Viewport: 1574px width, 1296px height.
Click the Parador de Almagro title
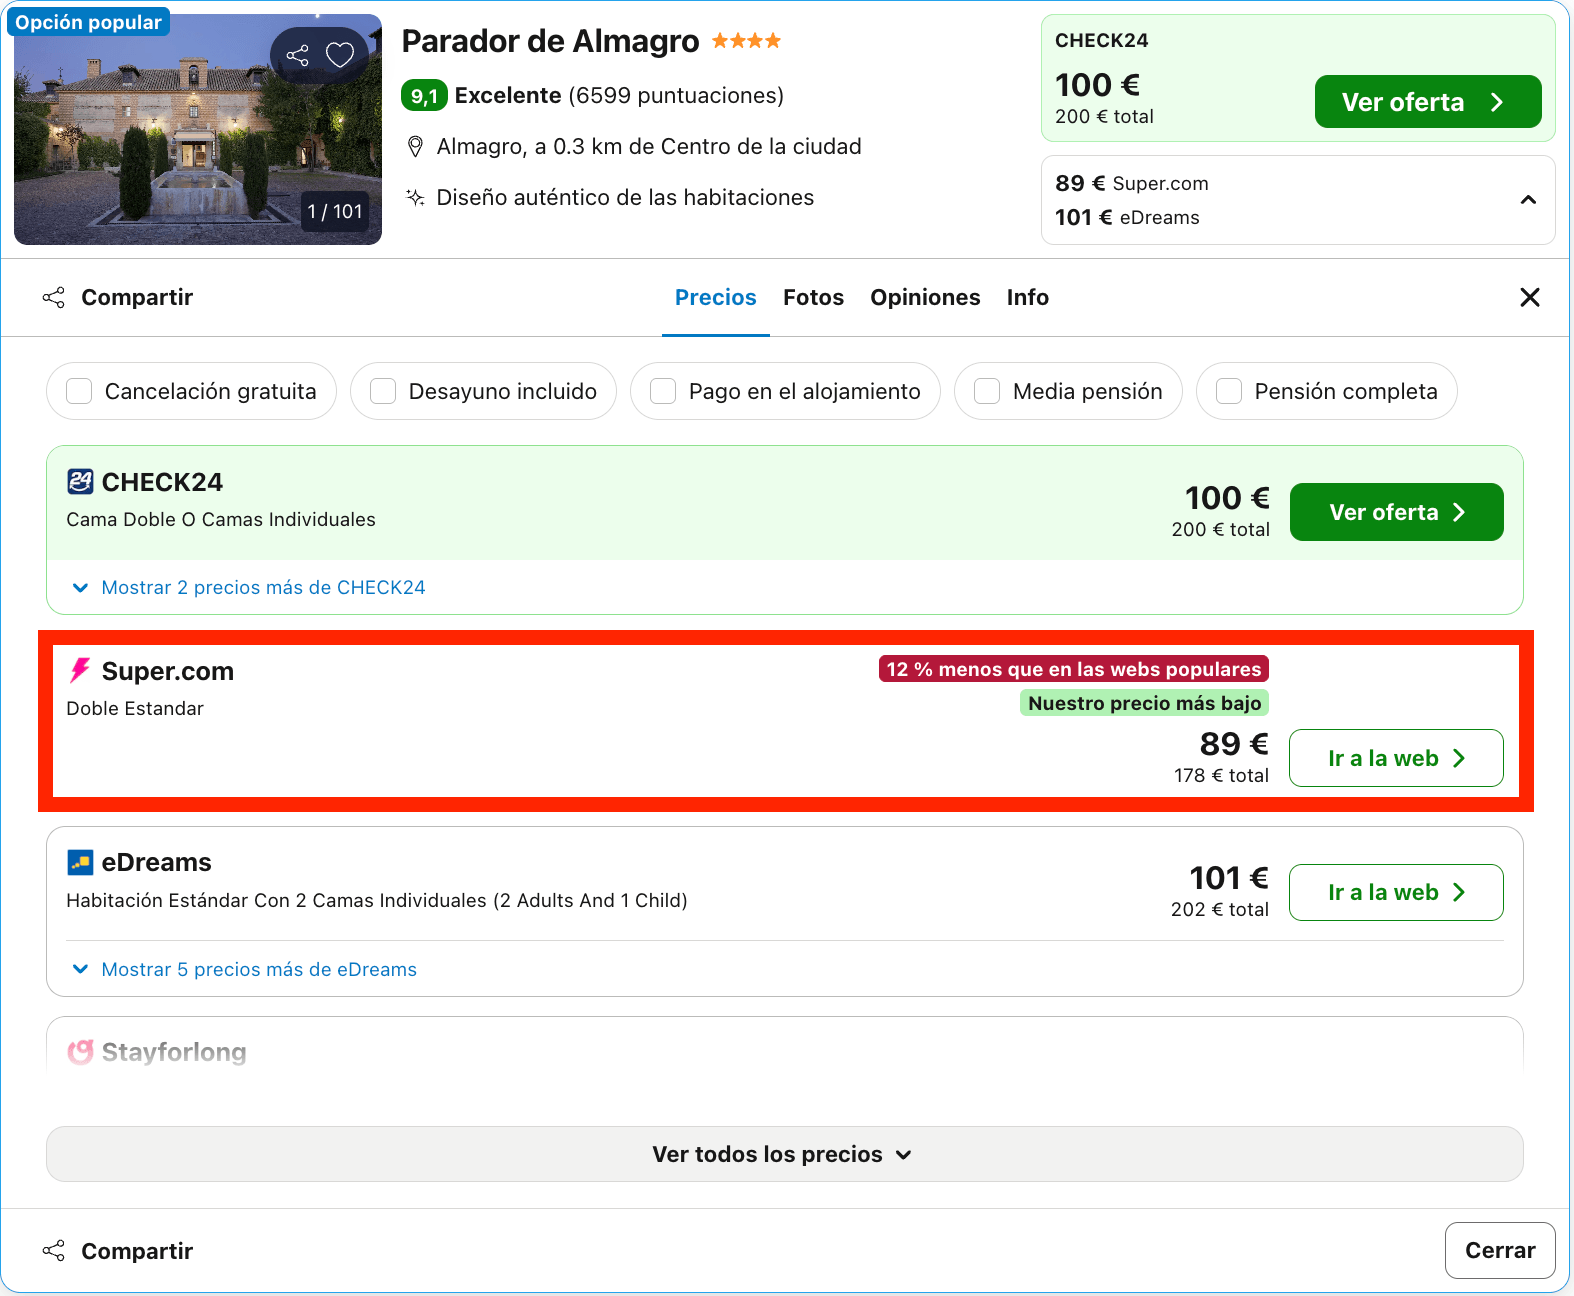550,41
